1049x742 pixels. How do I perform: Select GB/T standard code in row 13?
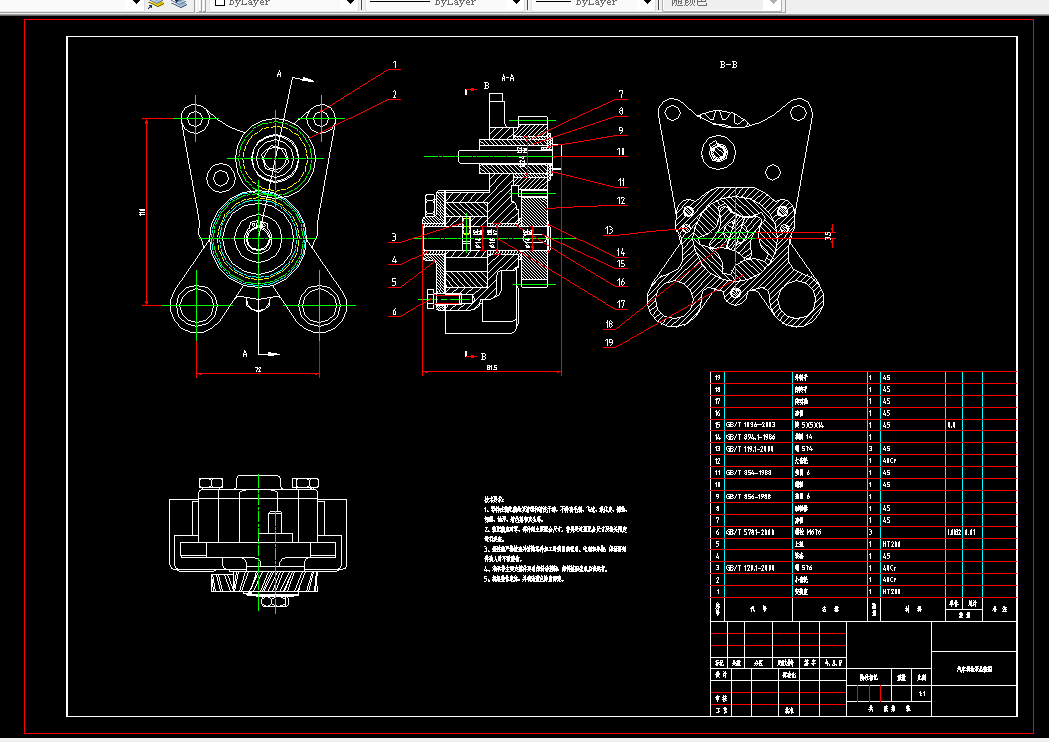[750, 449]
